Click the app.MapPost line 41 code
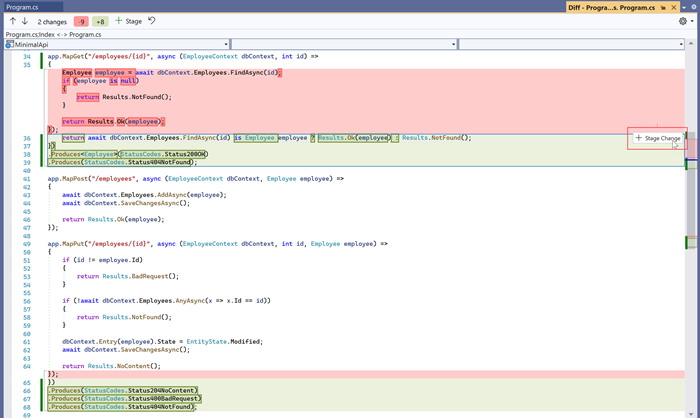 pos(196,179)
